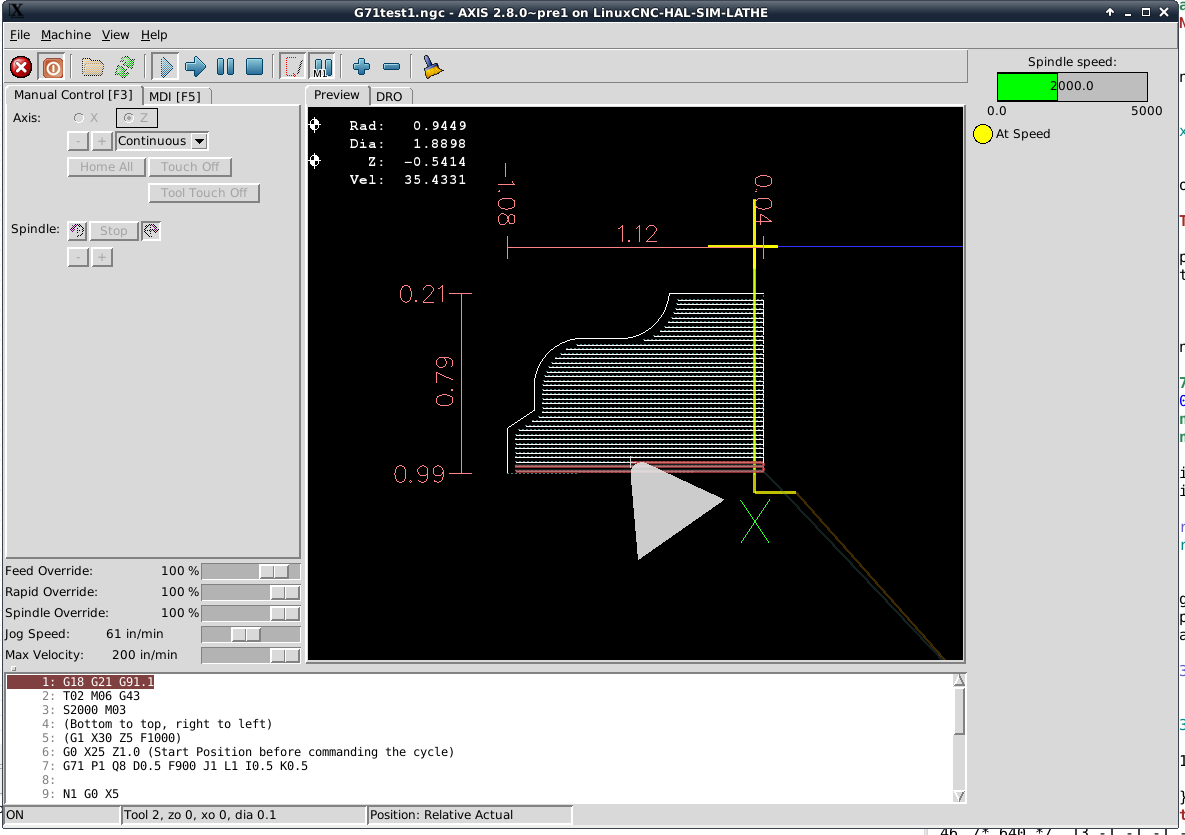Click status bar Tool 2 info
Viewport: 1185px width, 835px height.
243,815
